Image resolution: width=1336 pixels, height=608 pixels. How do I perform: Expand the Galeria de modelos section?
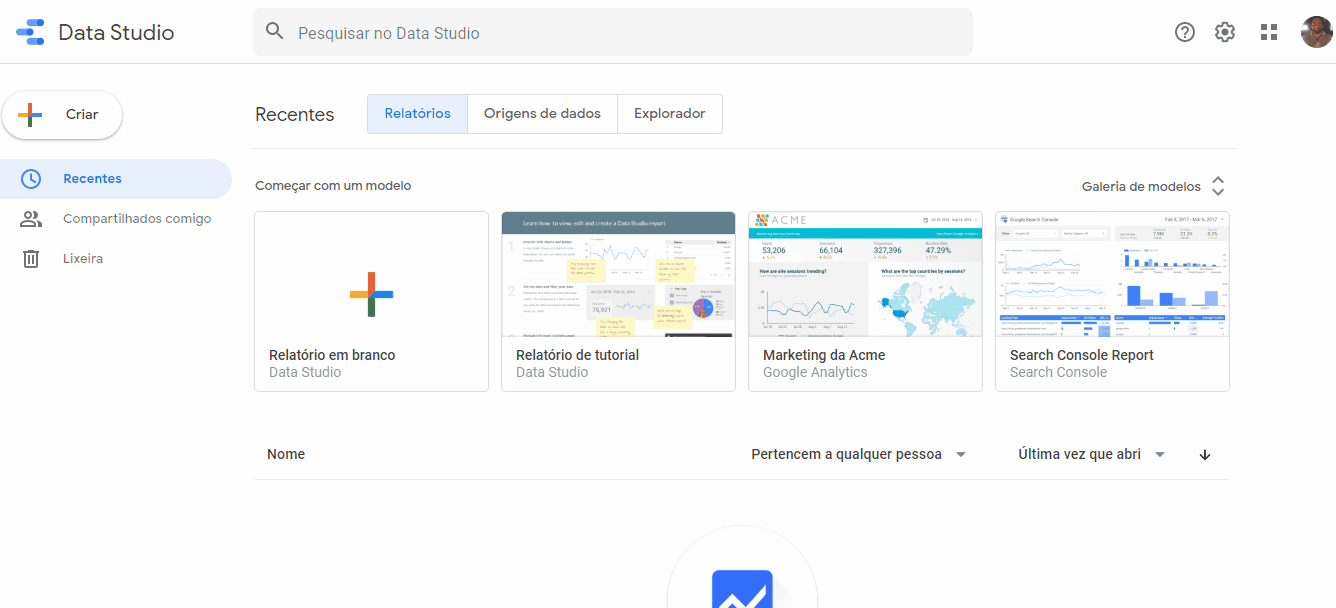pos(1217,186)
